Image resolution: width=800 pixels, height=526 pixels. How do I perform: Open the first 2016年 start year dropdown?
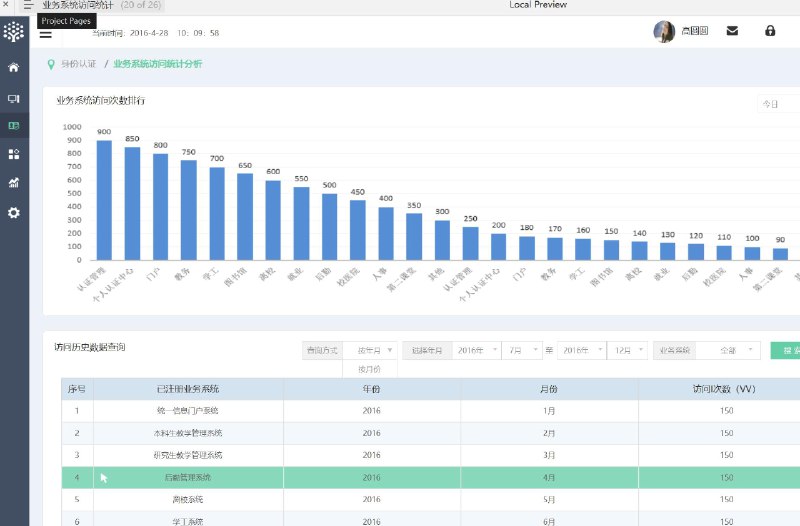[x=477, y=350]
